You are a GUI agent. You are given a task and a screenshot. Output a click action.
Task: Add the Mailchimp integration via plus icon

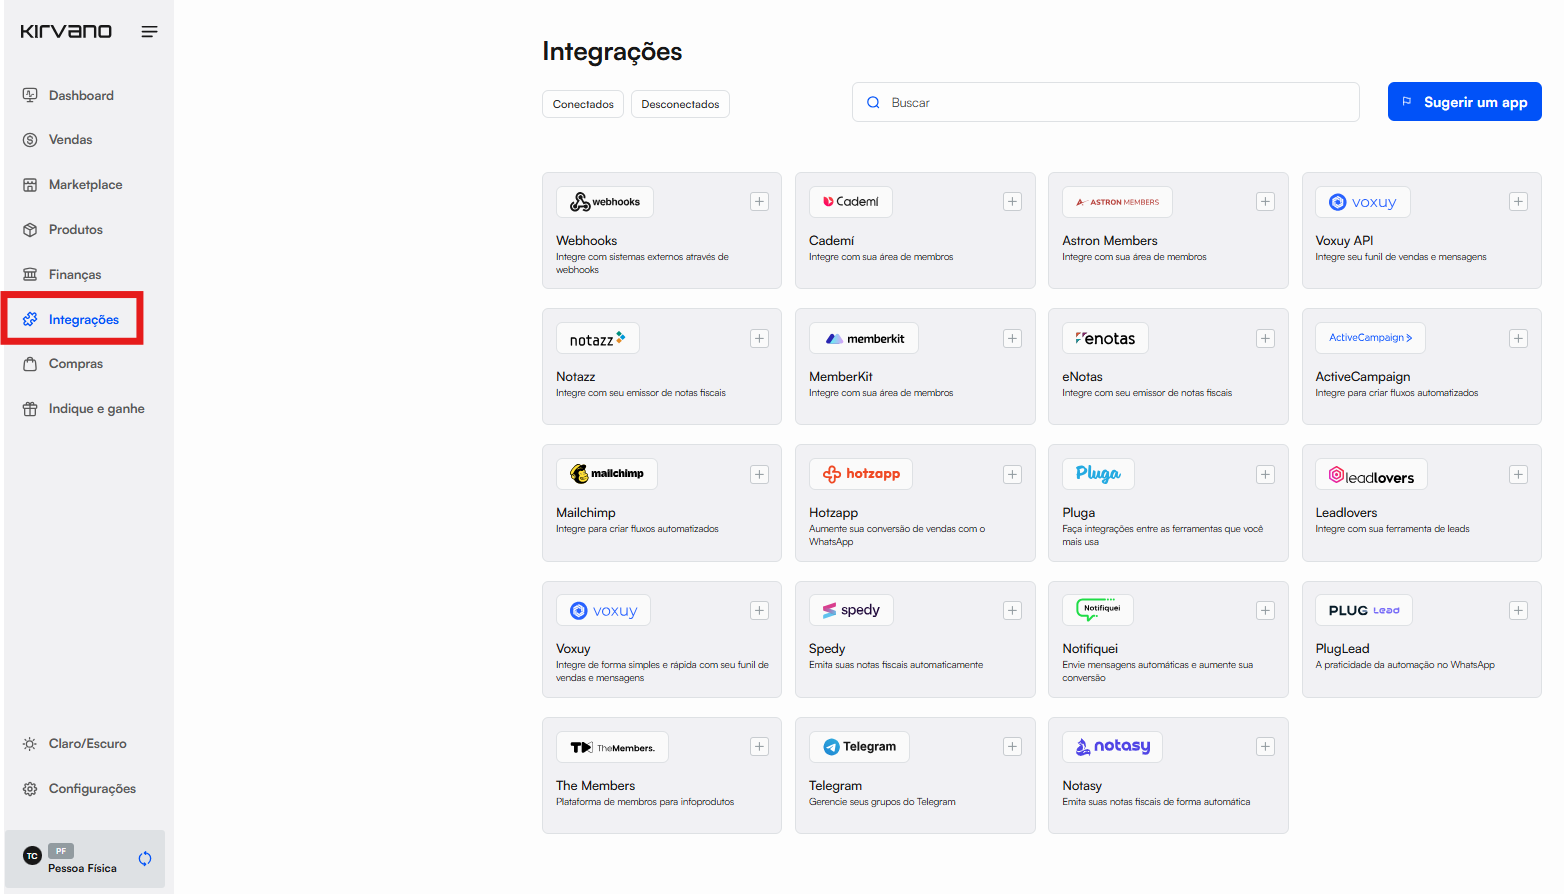(759, 475)
